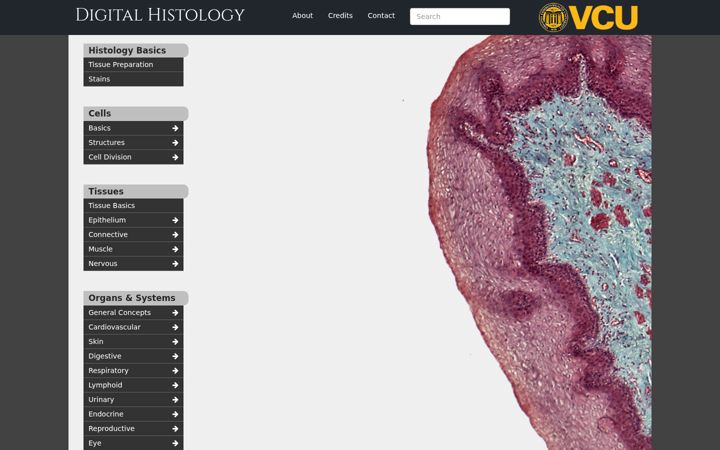Expand arrow next to Cardiovascular

[175, 327]
